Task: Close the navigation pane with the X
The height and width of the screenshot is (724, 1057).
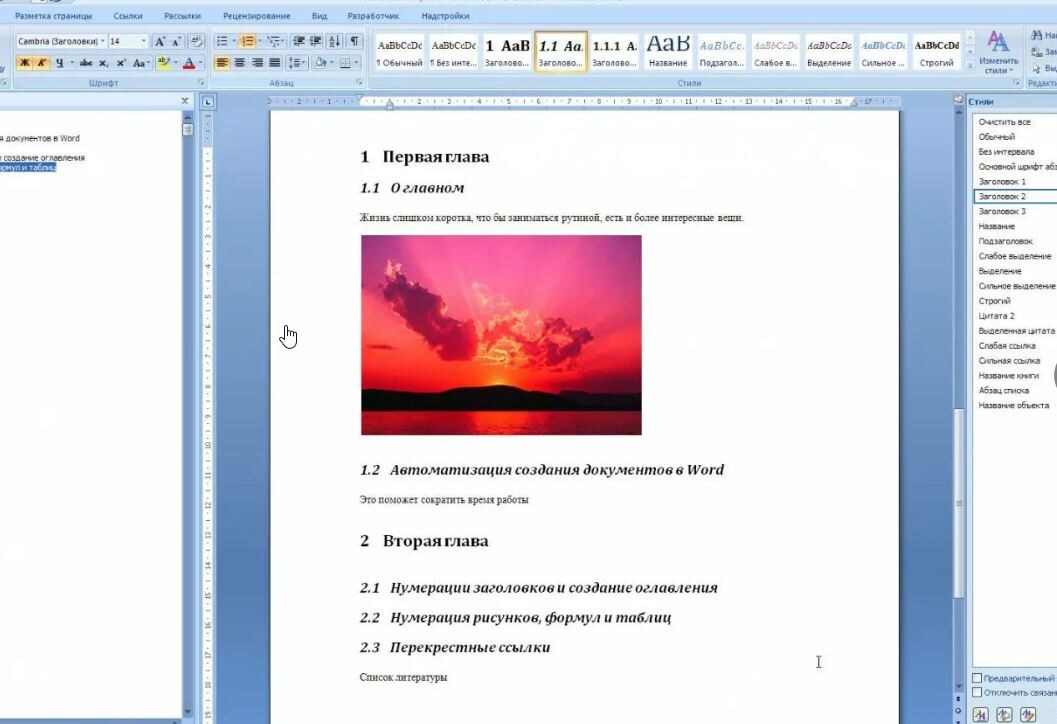Action: pos(185,100)
